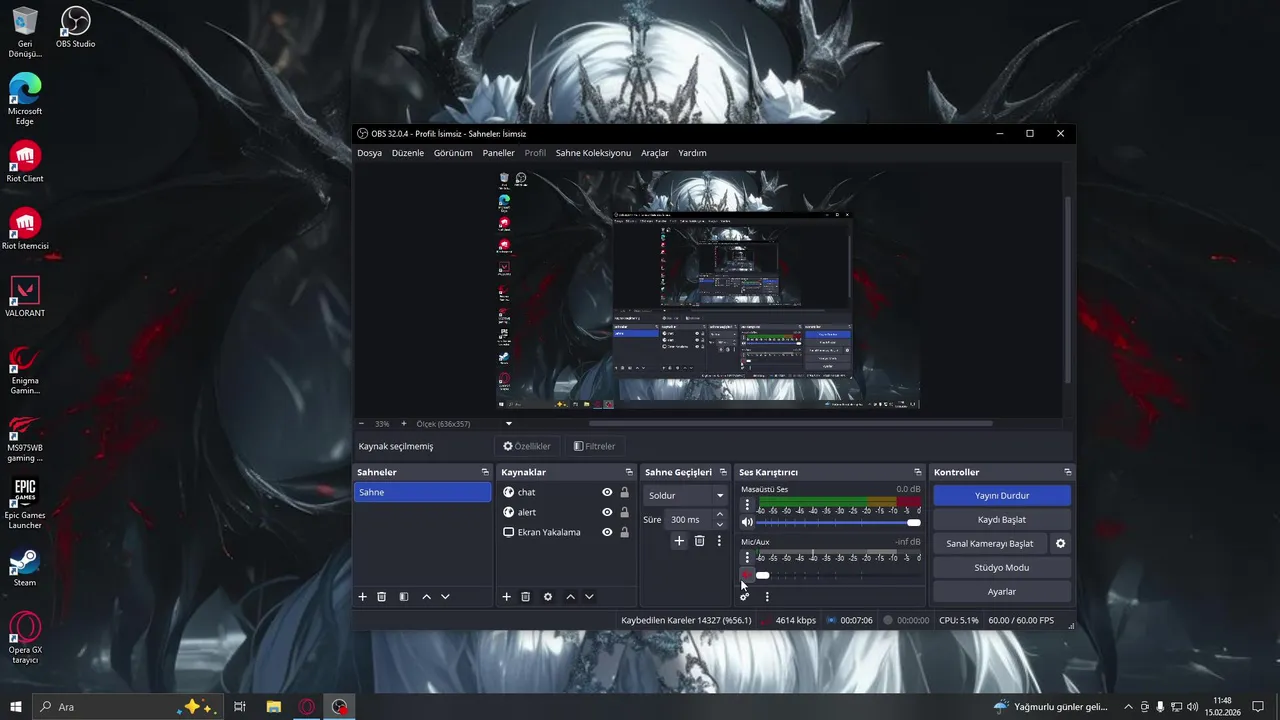Open the Yardım menu

click(x=692, y=153)
